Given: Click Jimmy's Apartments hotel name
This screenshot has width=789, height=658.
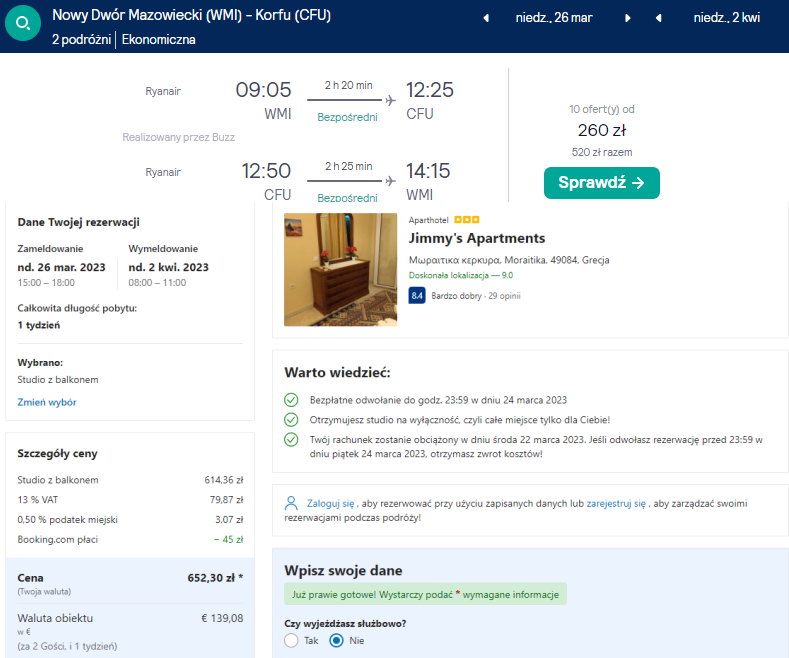Looking at the screenshot, I should click(x=477, y=238).
